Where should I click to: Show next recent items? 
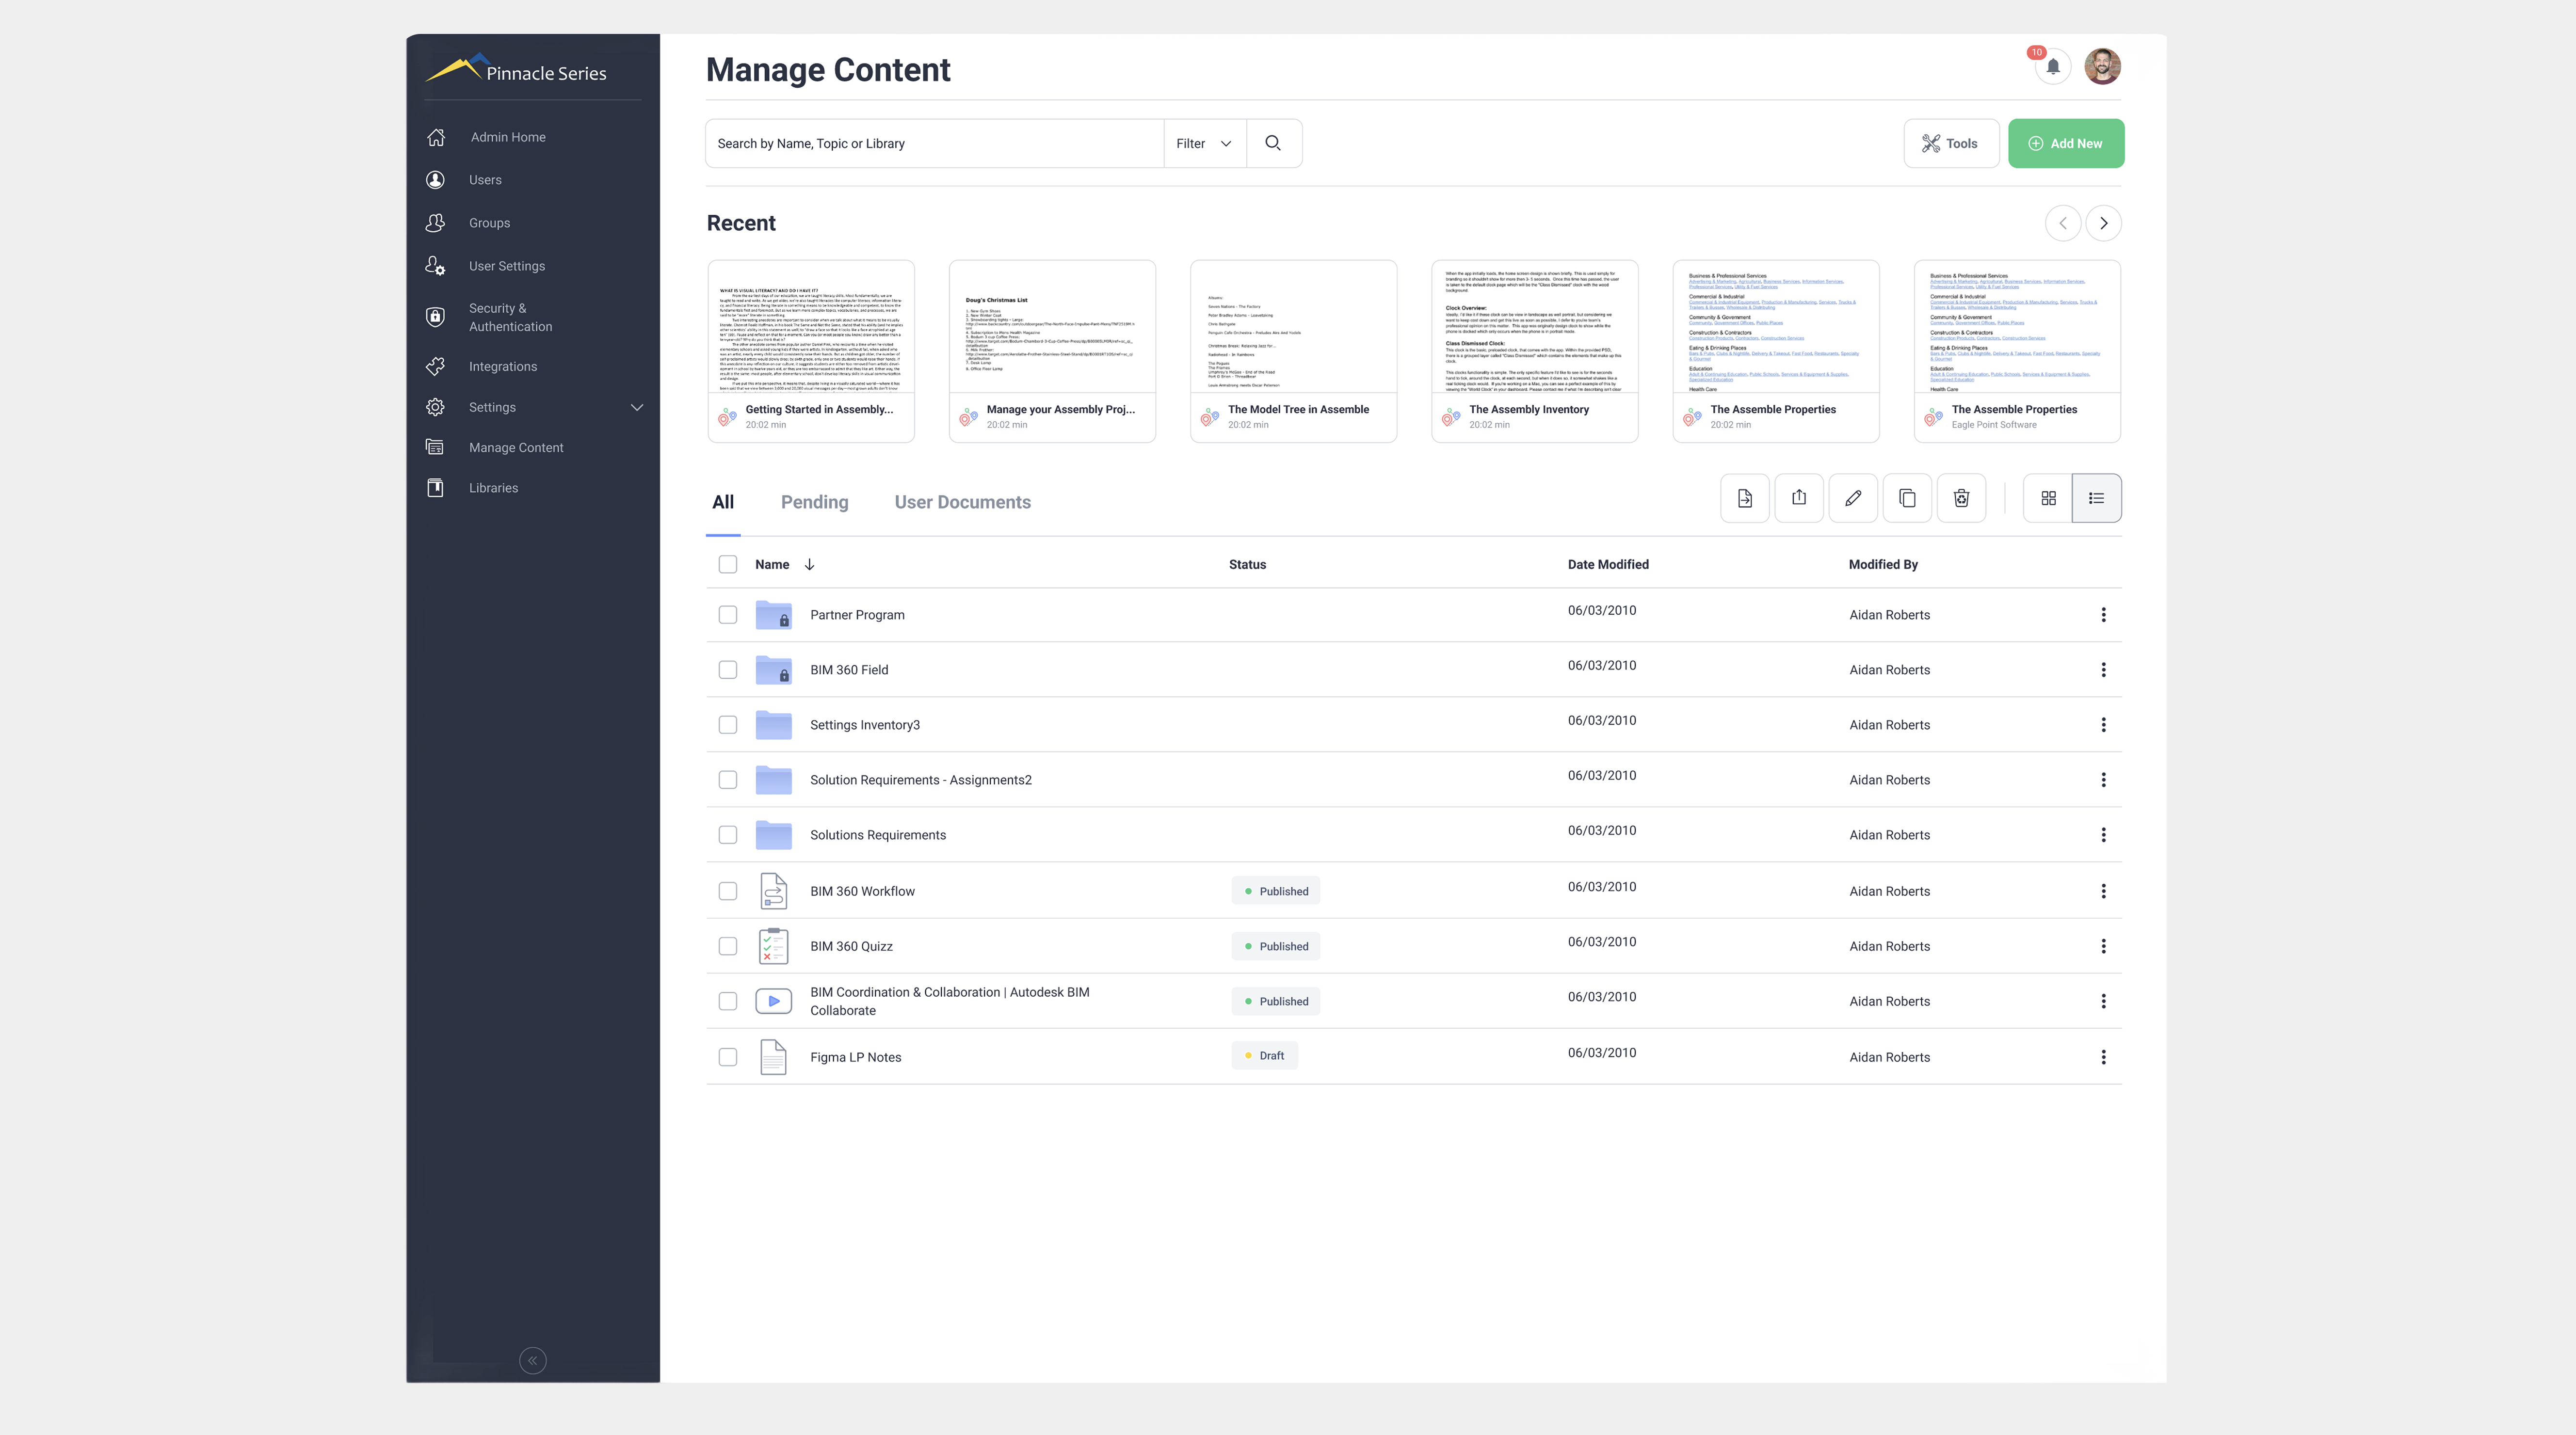tap(2103, 223)
